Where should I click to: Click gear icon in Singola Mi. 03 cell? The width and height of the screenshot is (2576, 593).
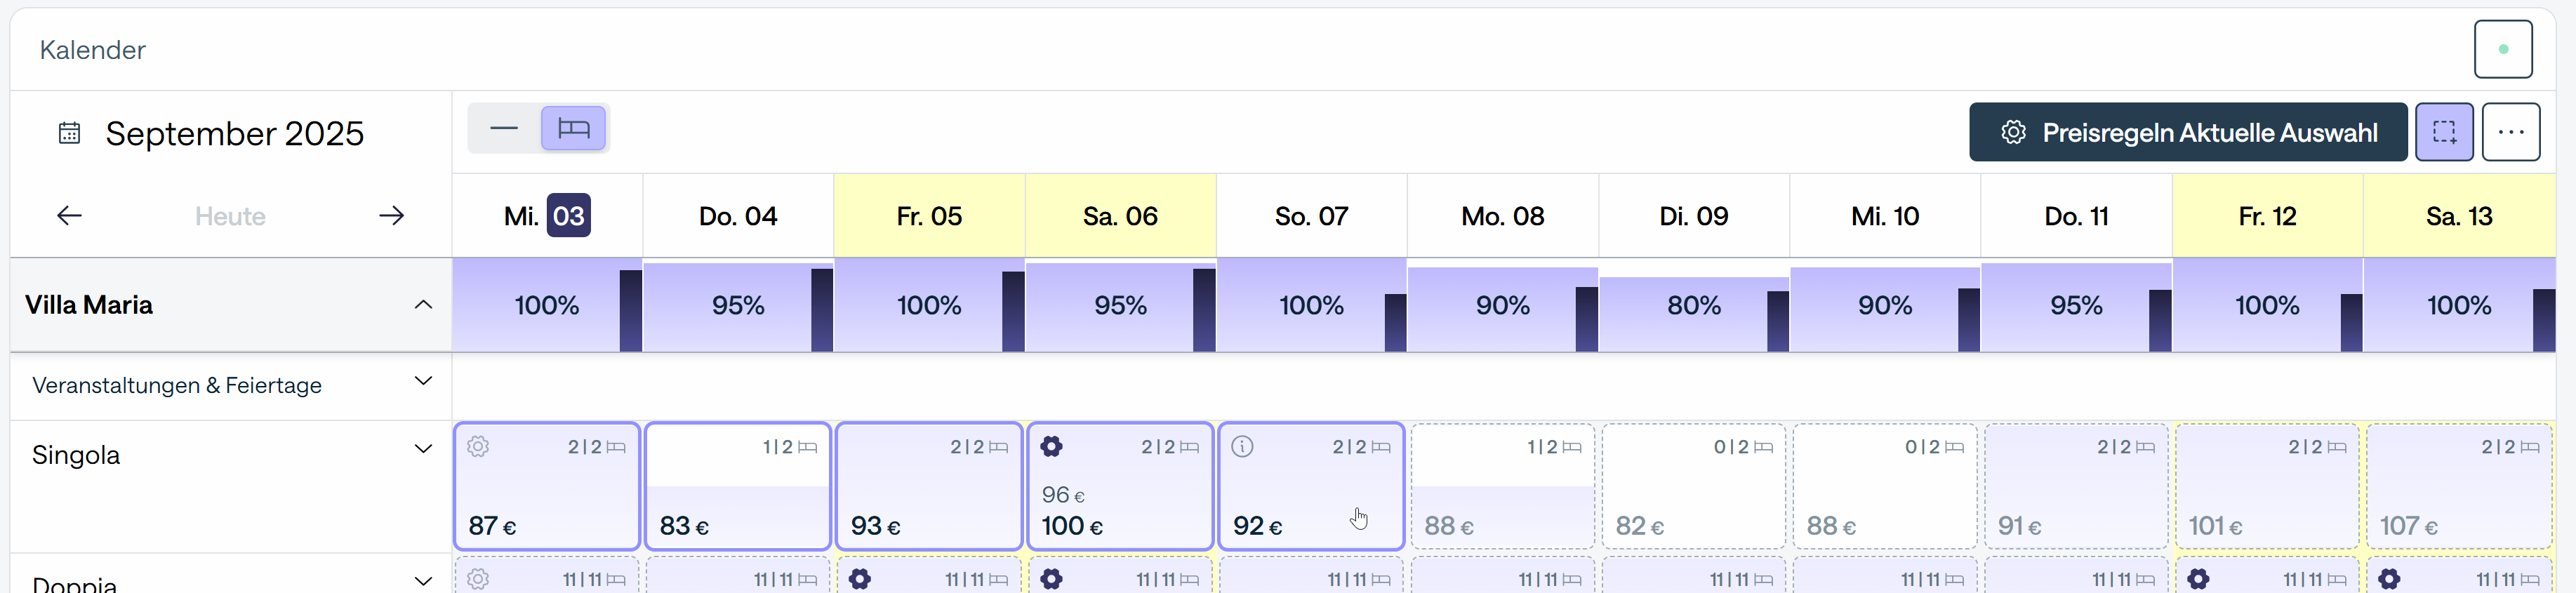pos(478,447)
